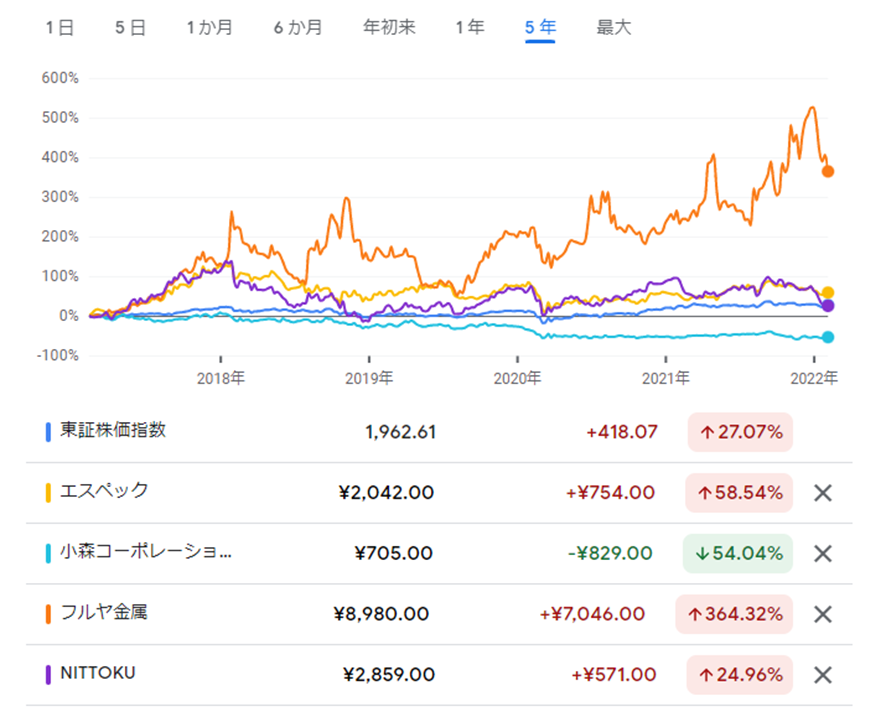Click purple color bar beside NITTOKU
This screenshot has width=886, height=722.
[48, 674]
